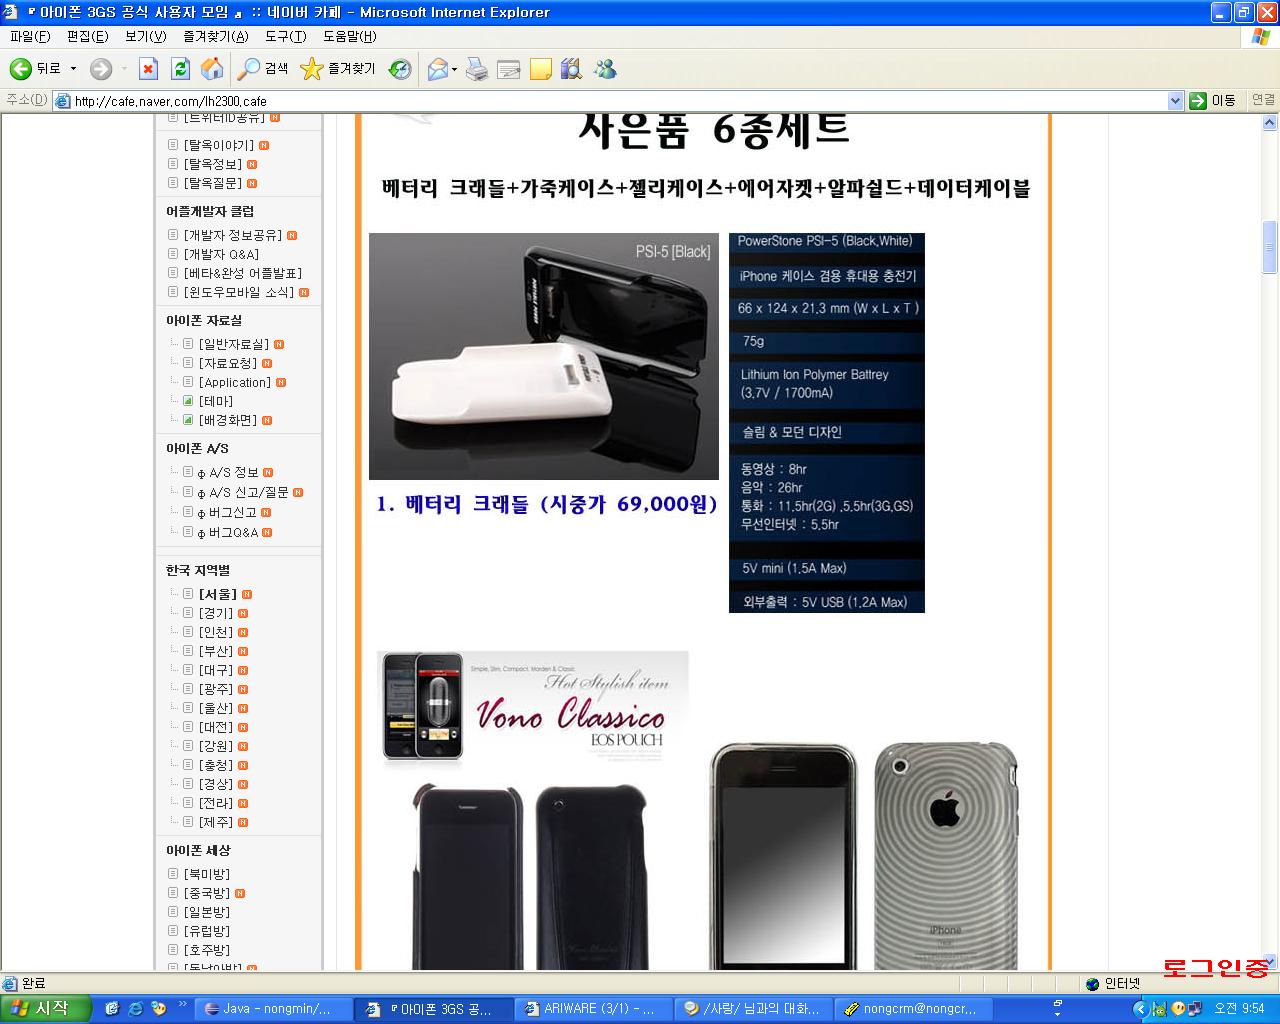The image size is (1280, 1024).
Task: Open the [북미방] board link
Action: click(207, 874)
